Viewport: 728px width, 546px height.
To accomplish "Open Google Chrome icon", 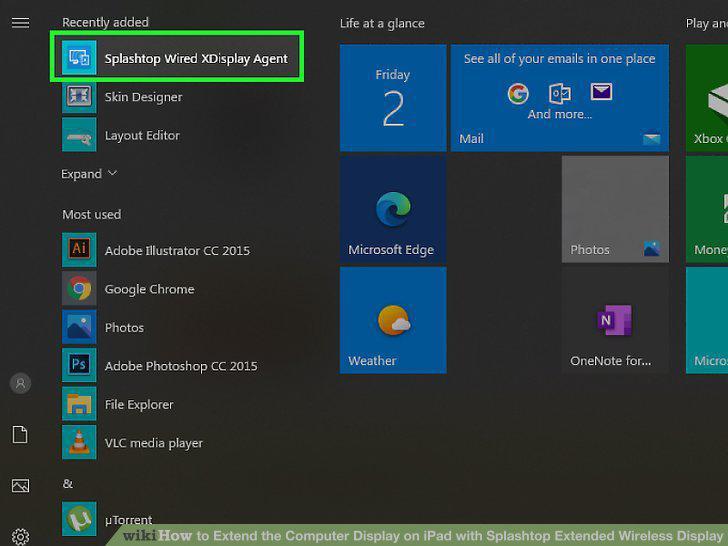I will 79,288.
